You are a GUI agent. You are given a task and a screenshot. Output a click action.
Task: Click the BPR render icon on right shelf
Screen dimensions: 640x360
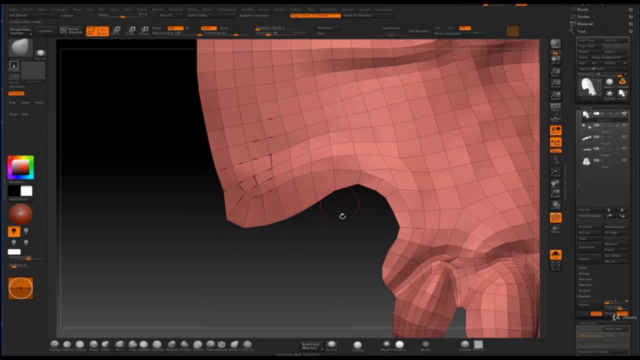(556, 45)
